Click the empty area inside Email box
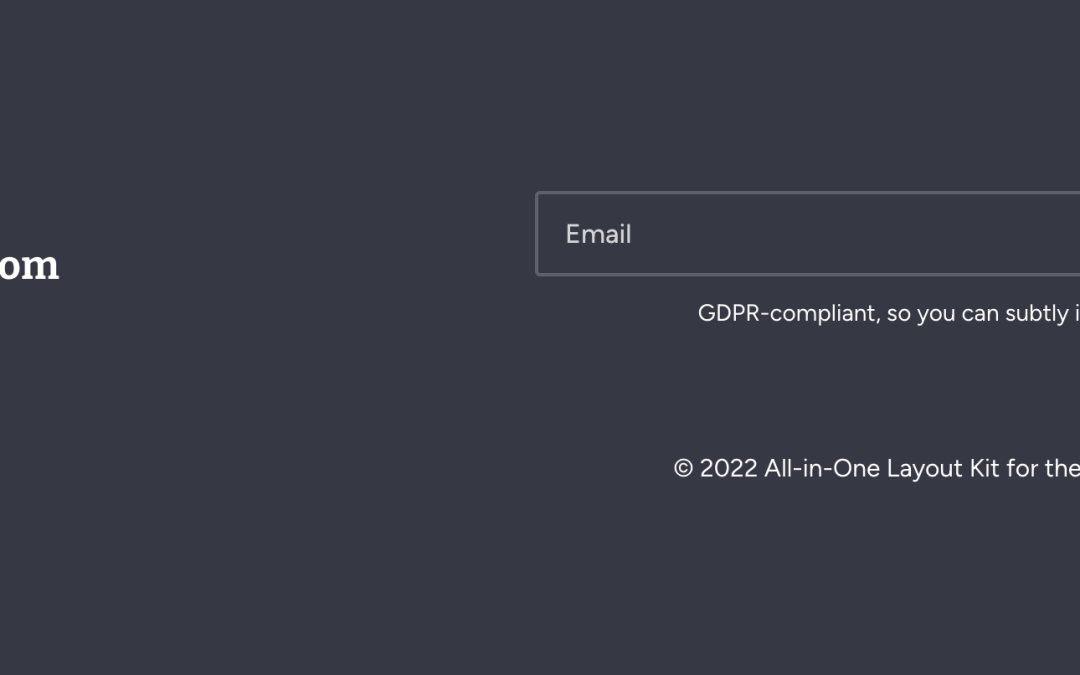The width and height of the screenshot is (1080, 675). pyautogui.click(x=854, y=233)
